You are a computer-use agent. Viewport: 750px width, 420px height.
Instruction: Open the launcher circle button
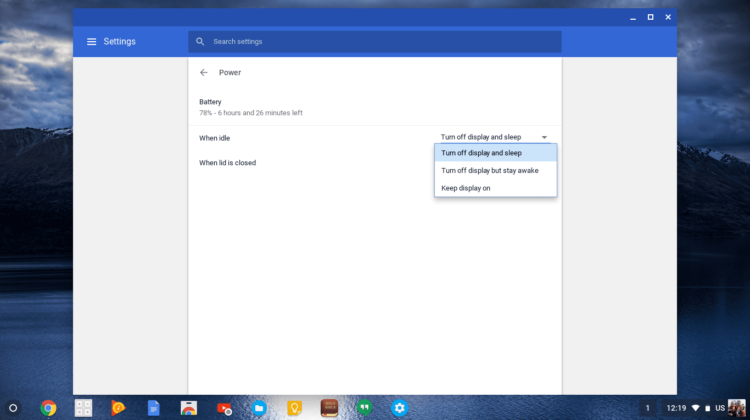(13, 407)
